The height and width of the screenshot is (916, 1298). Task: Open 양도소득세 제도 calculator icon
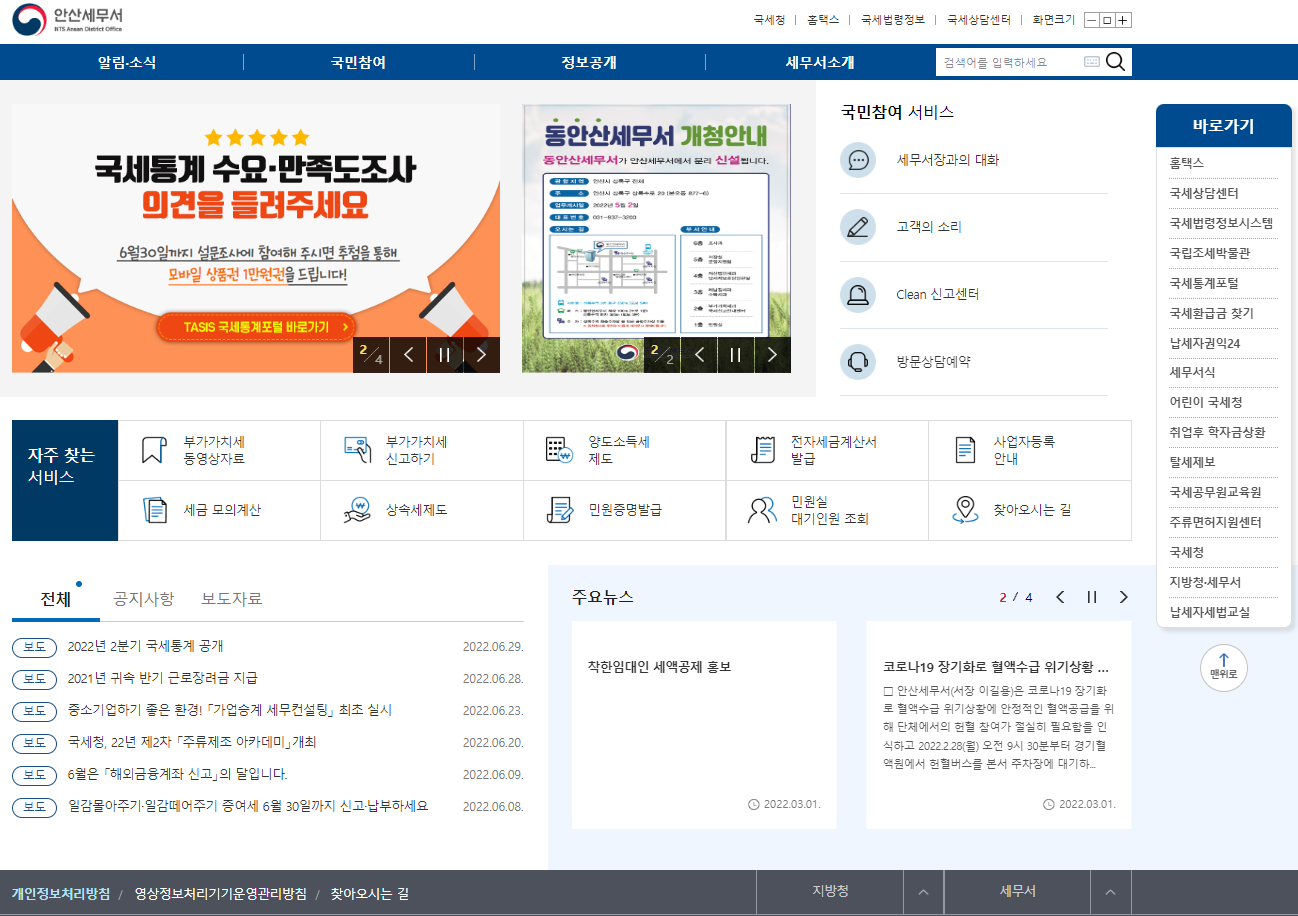pyautogui.click(x=558, y=450)
